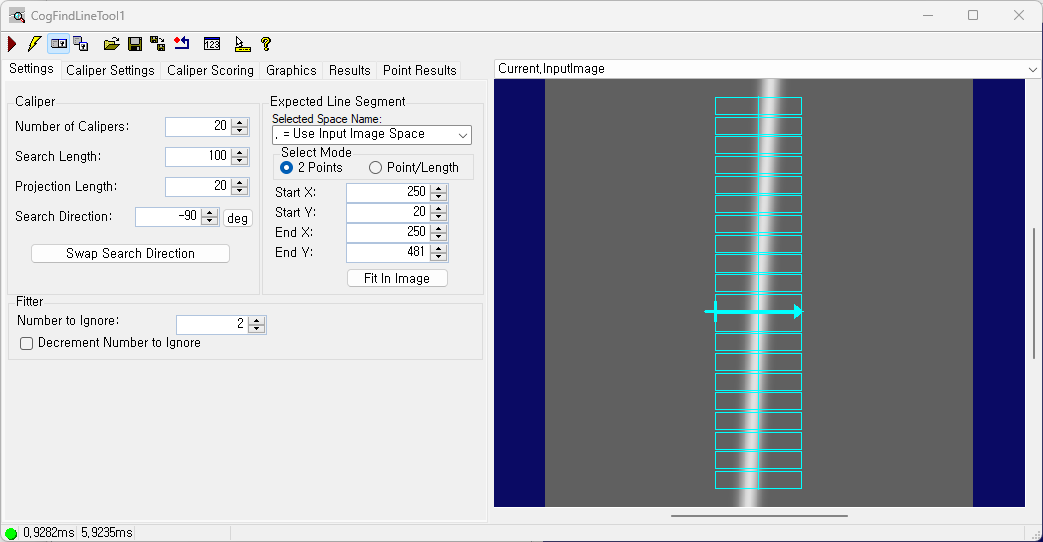This screenshot has width=1043, height=542.
Task: Click the floppy disk save icon
Action: point(135,44)
